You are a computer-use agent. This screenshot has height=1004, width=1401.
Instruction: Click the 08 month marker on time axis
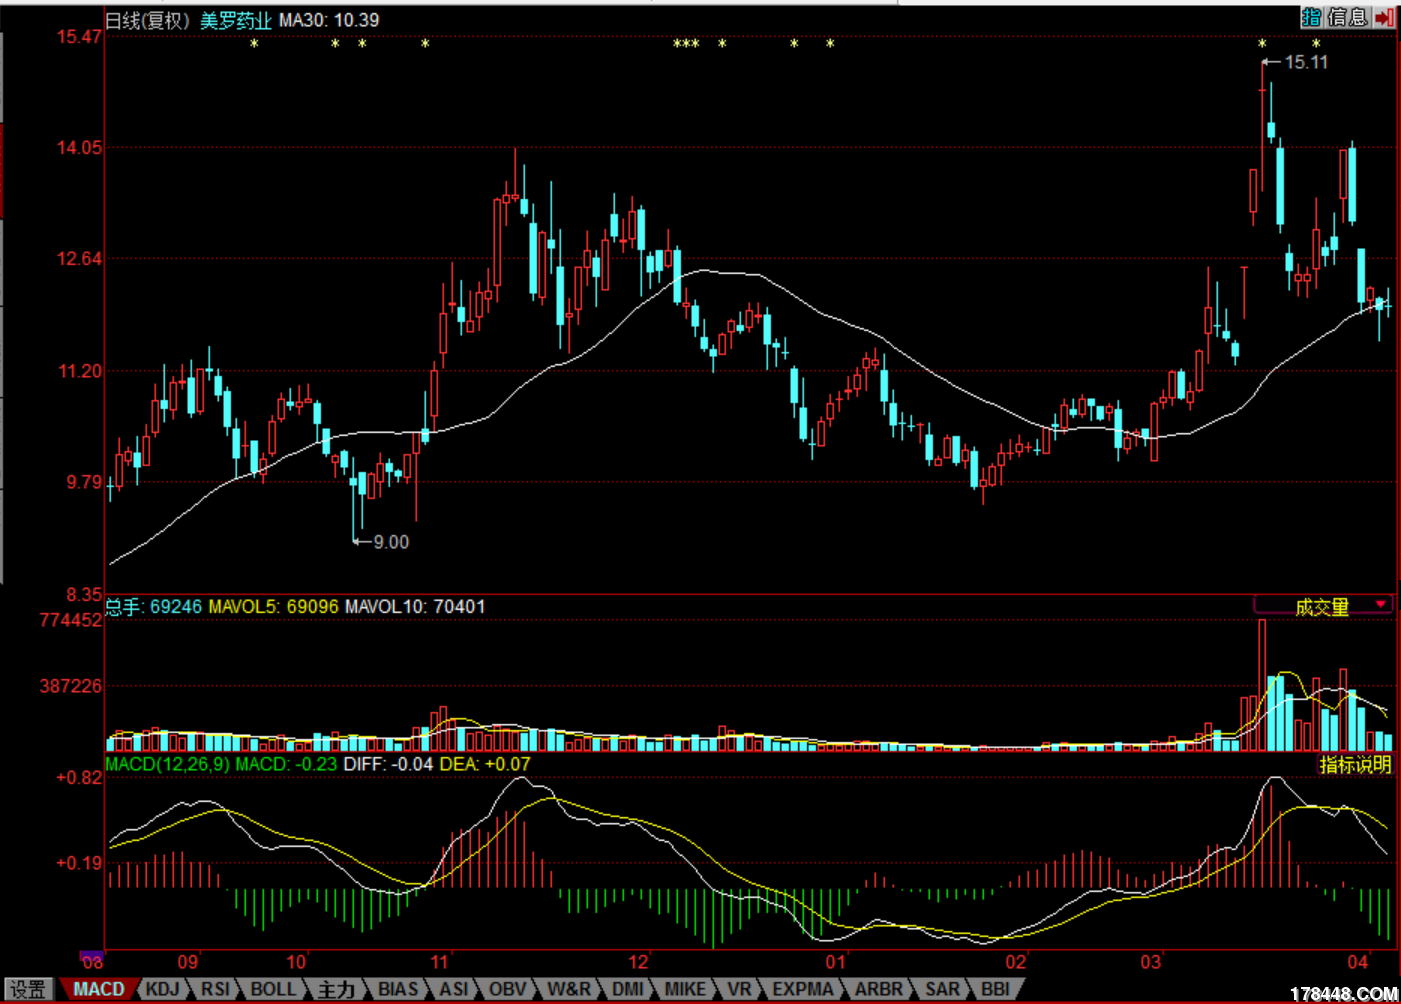92,963
